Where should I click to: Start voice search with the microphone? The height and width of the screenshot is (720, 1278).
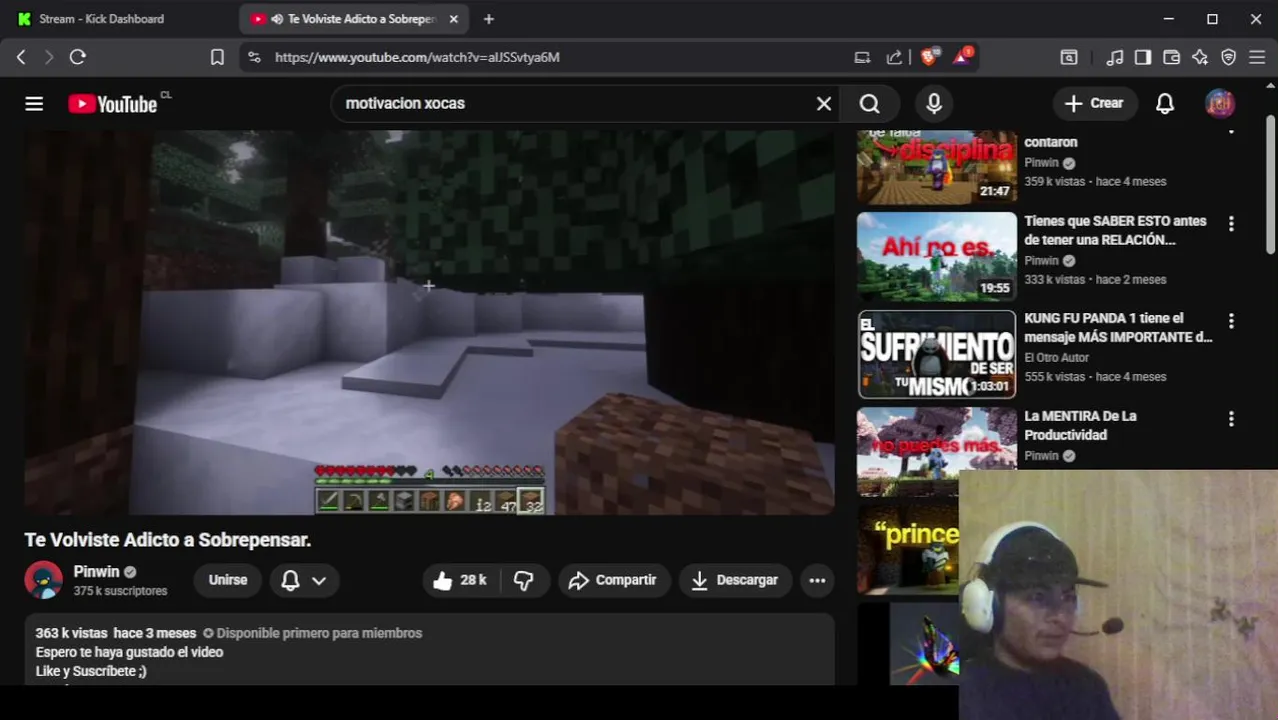[x=934, y=103]
